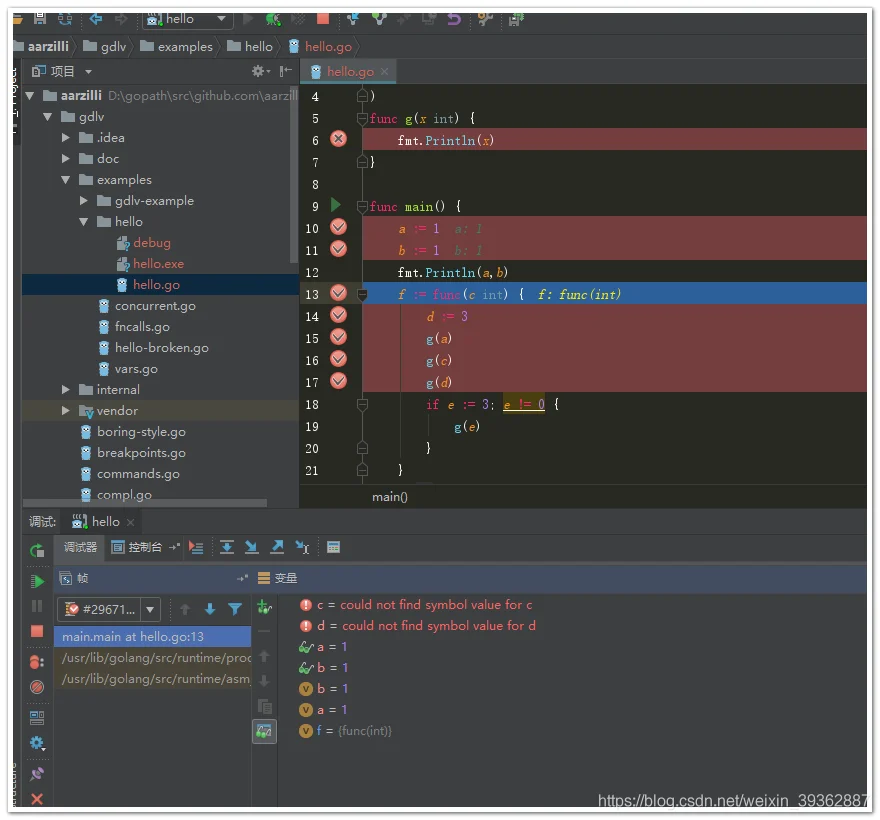This screenshot has width=880, height=820.
Task: Select the hello.go editor tab
Action: coord(349,72)
